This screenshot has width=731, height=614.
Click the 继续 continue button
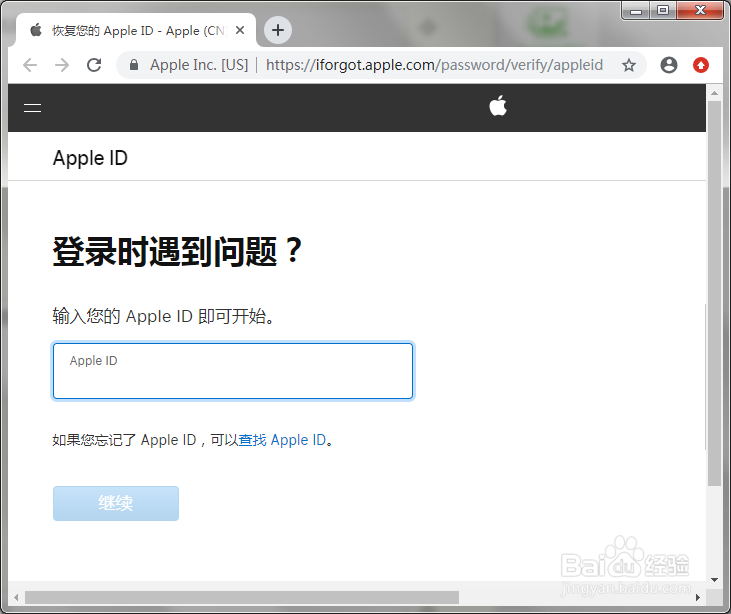tap(116, 504)
